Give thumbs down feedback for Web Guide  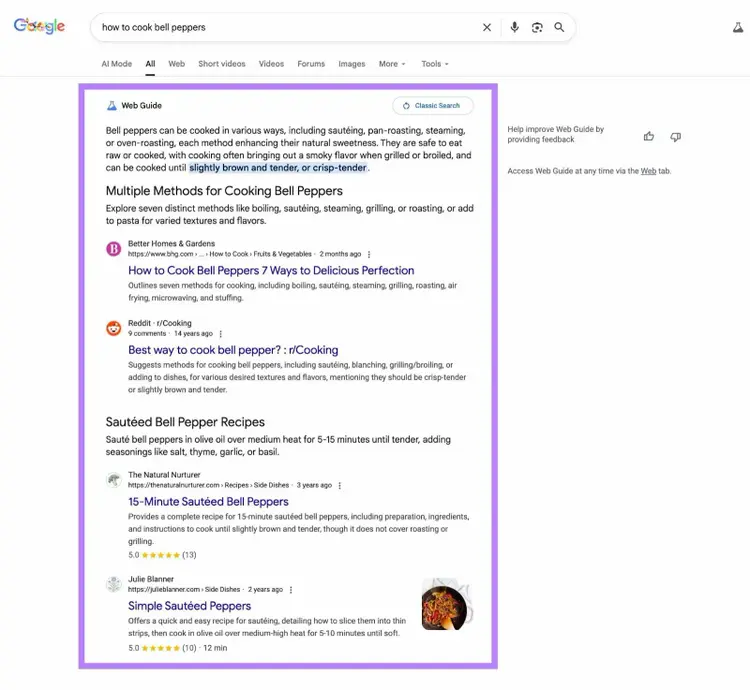pos(675,137)
